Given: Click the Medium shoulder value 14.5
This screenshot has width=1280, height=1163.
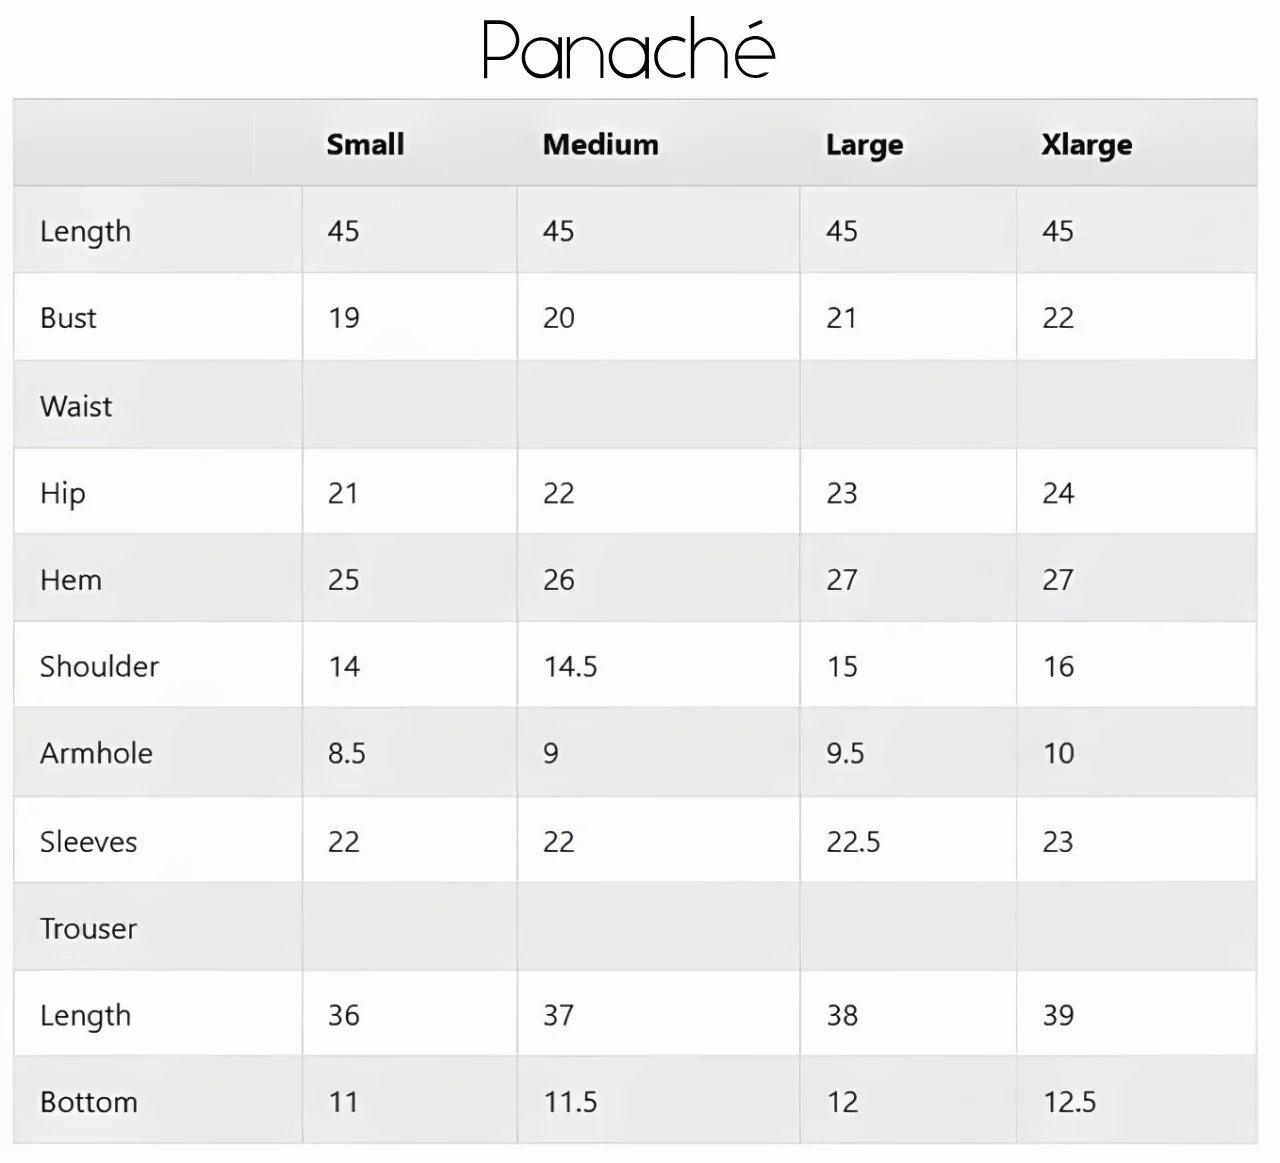Looking at the screenshot, I should [x=570, y=667].
